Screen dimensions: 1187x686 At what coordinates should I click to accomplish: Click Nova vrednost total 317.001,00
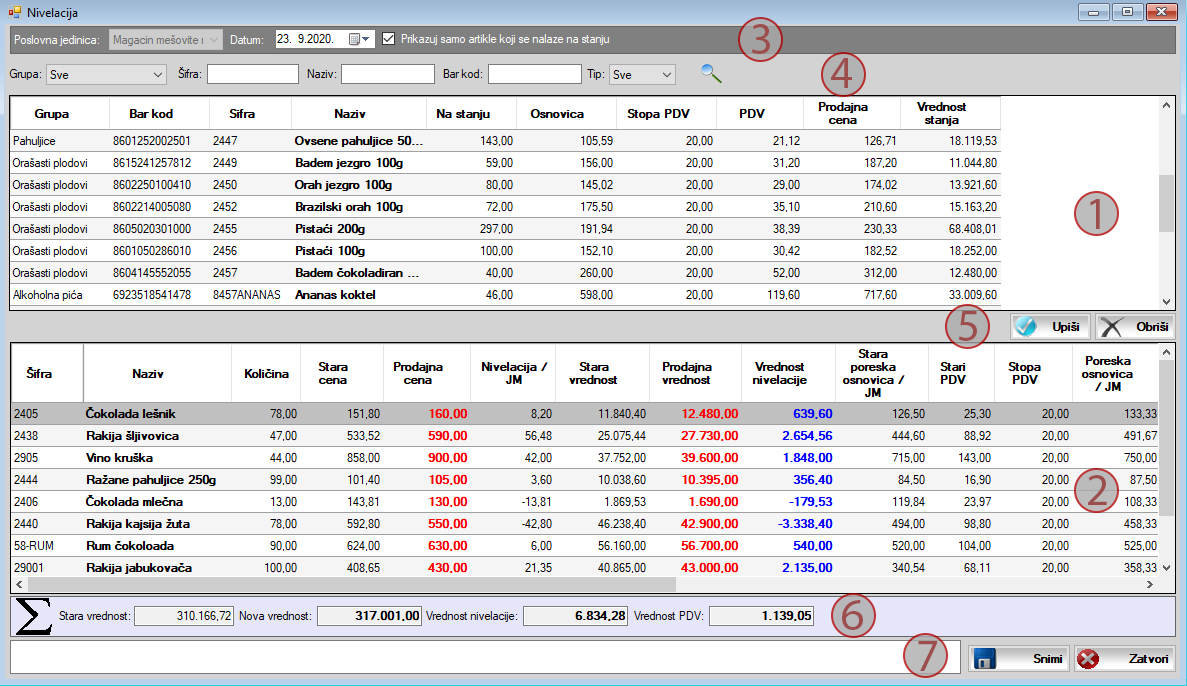[x=369, y=616]
